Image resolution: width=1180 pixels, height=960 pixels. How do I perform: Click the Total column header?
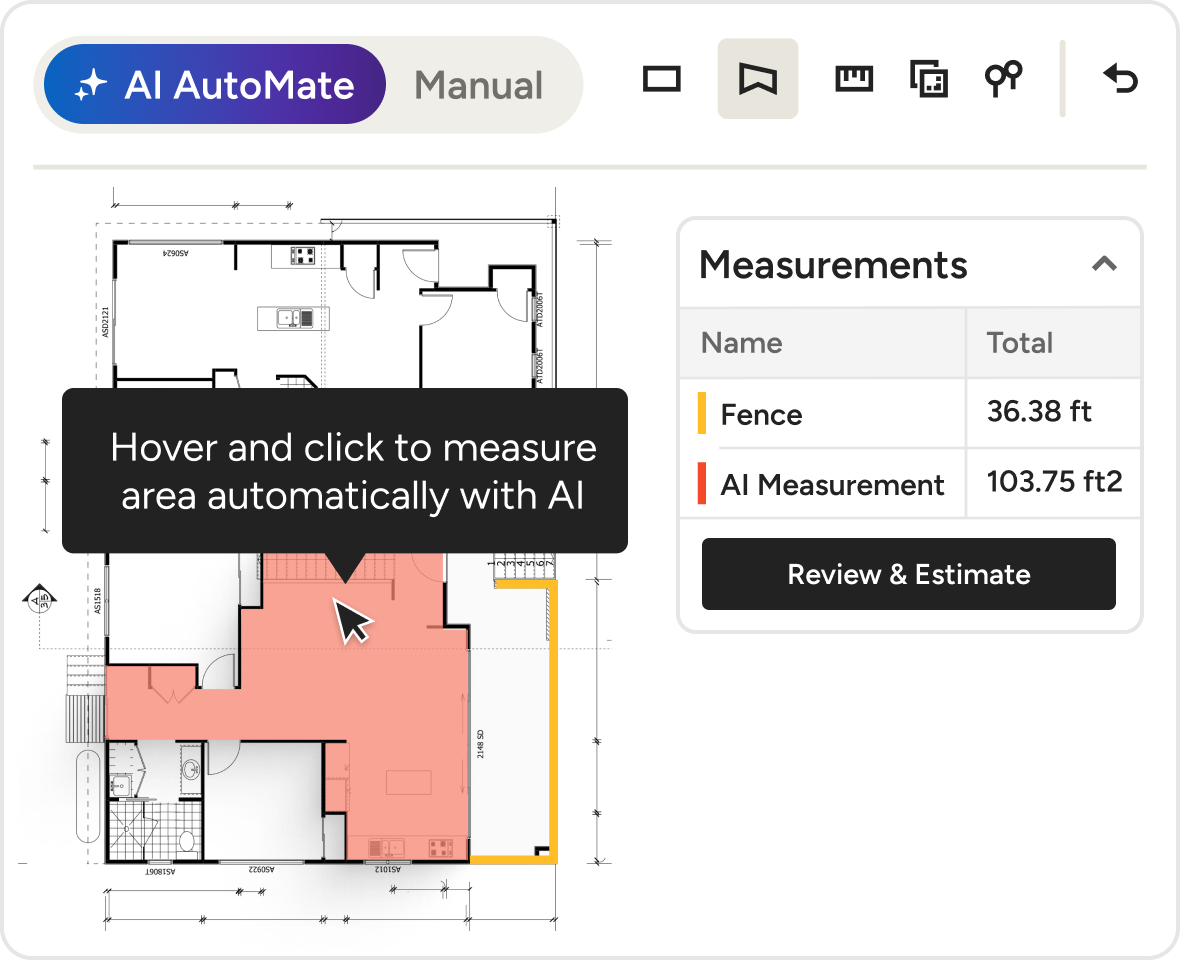1019,343
